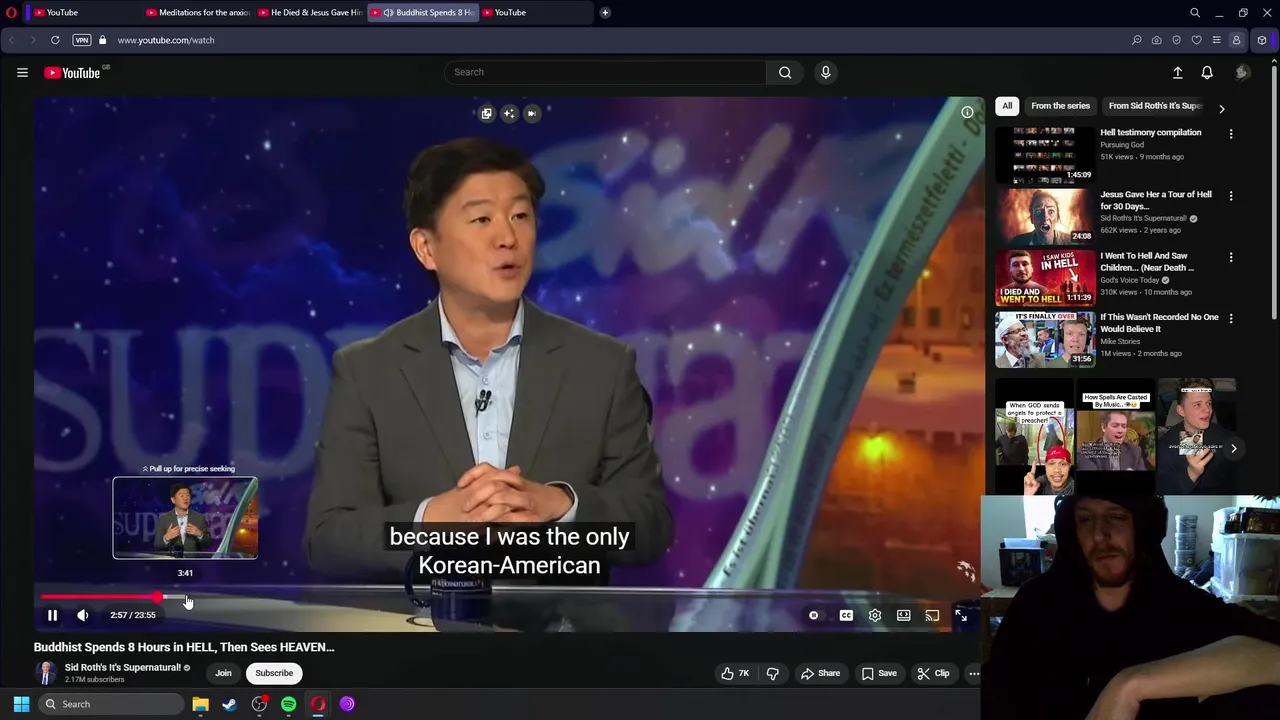Viewport: 1280px width, 720px height.
Task: Start voice search with microphone icon
Action: (825, 72)
